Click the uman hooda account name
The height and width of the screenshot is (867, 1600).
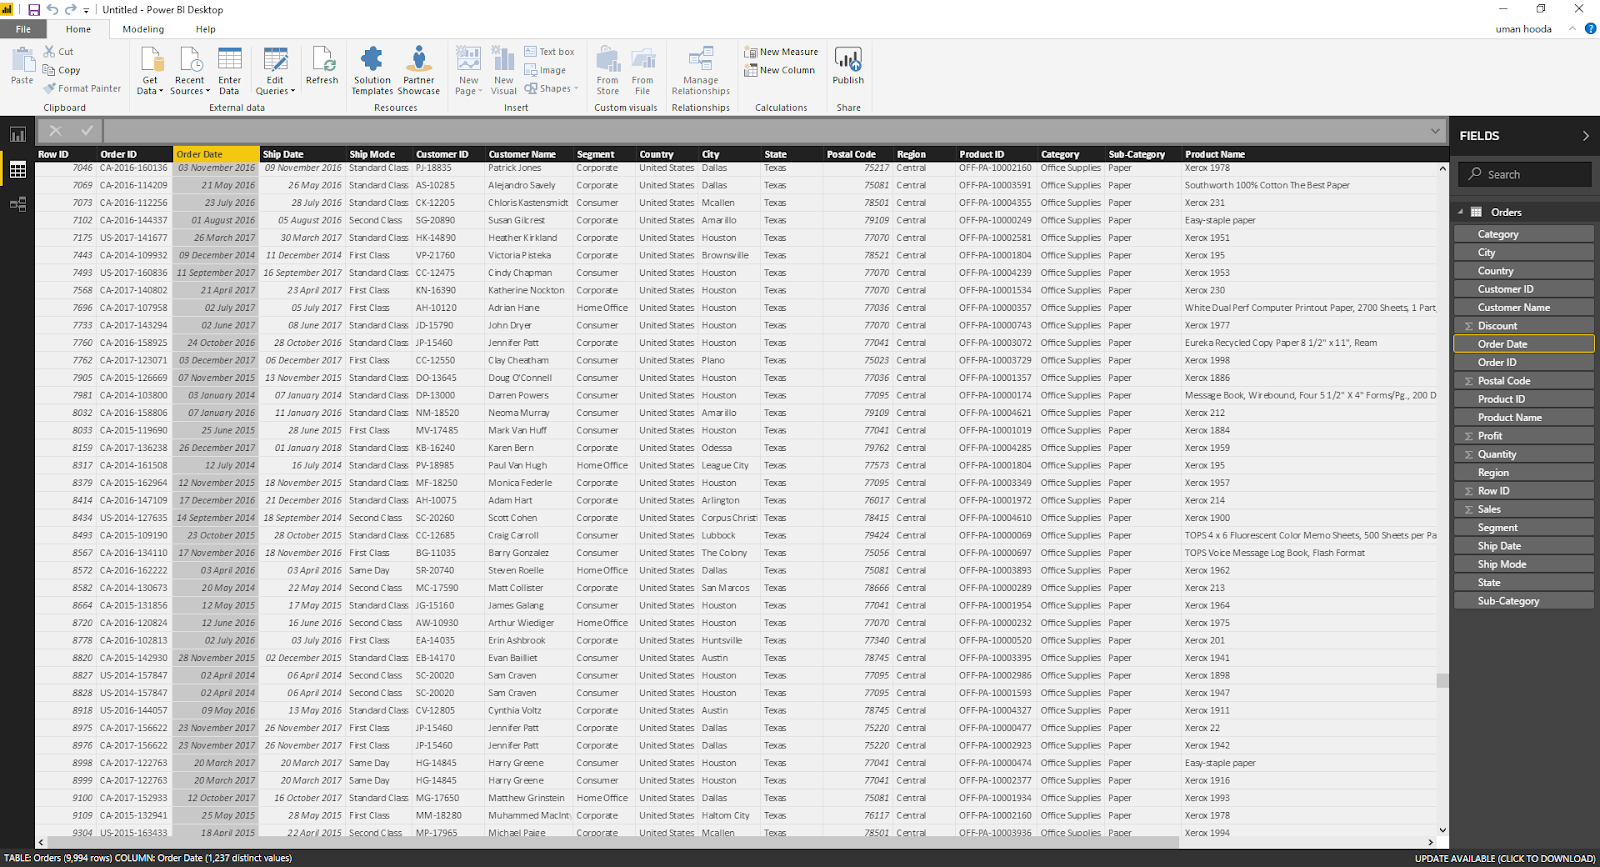click(1523, 29)
